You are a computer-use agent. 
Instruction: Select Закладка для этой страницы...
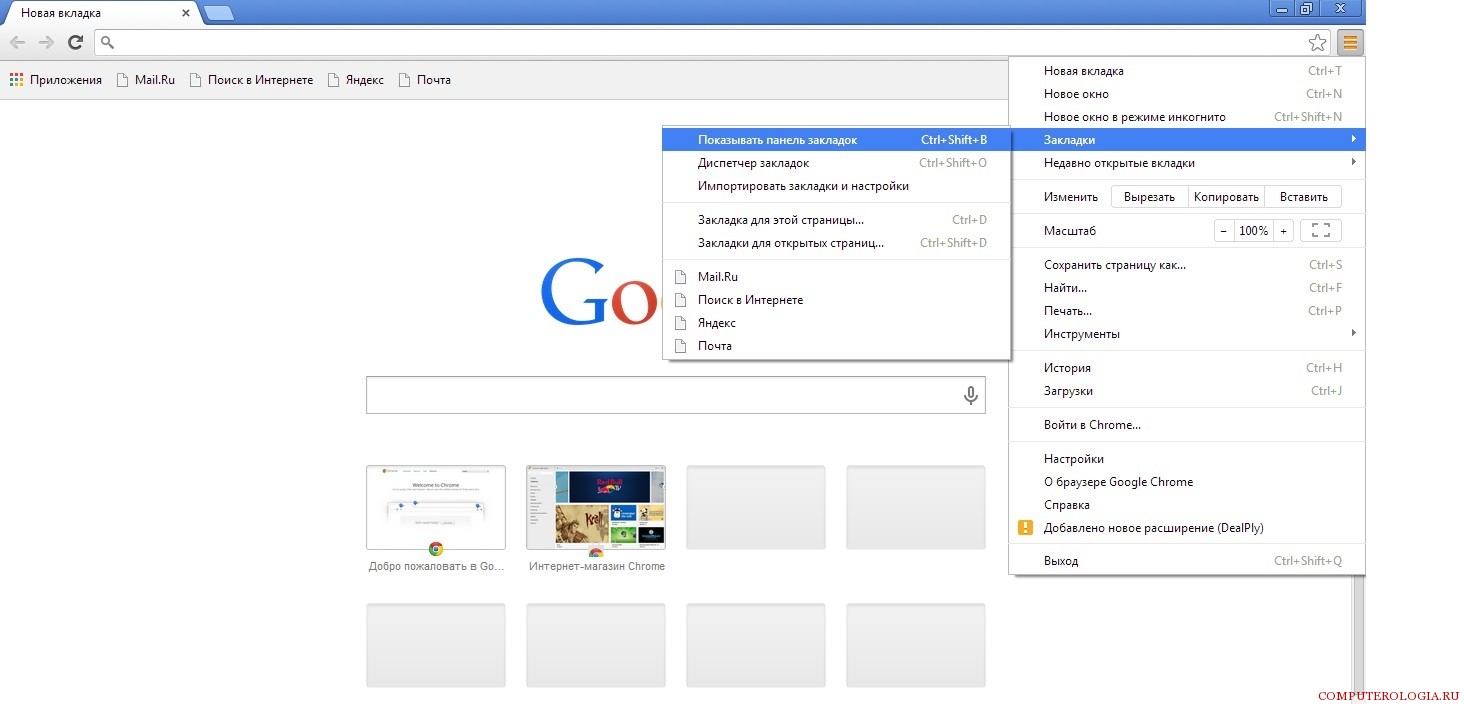pos(837,220)
